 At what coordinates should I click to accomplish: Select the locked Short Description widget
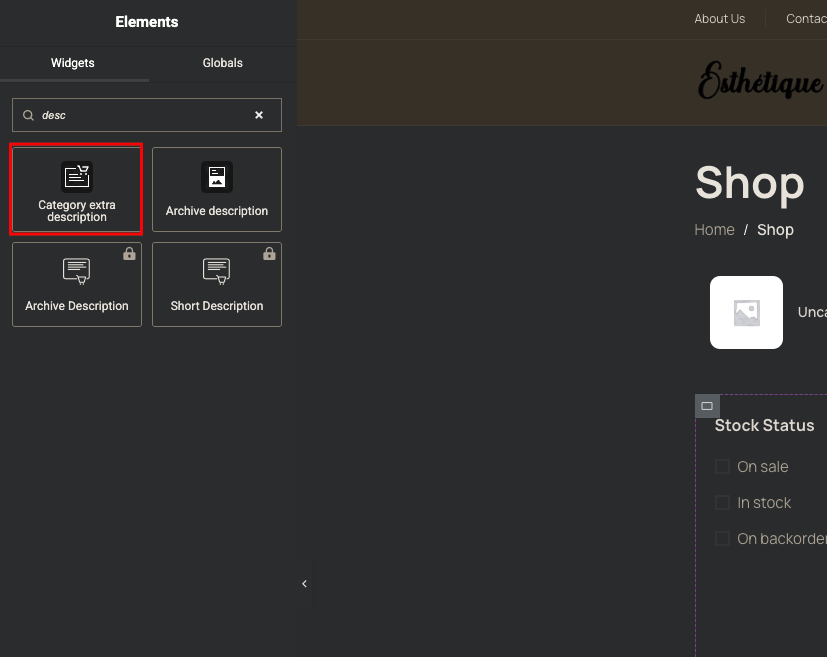pos(217,284)
